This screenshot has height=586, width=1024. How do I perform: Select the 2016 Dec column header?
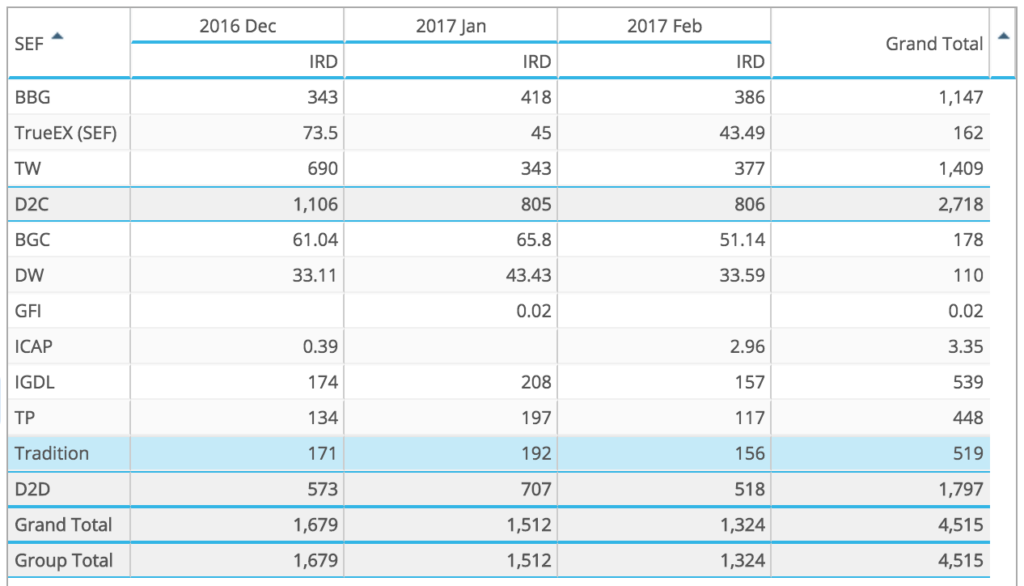pyautogui.click(x=238, y=25)
